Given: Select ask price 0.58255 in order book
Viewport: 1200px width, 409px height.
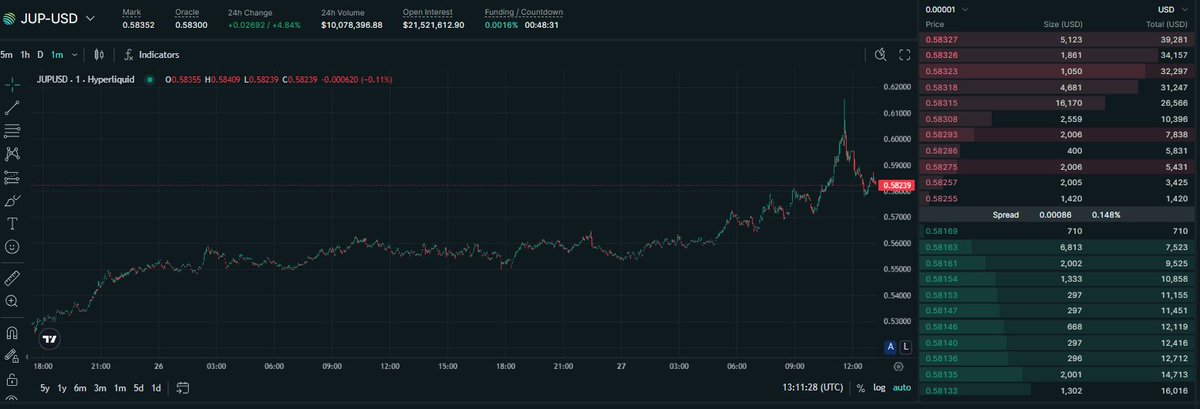Looking at the screenshot, I should click(x=941, y=199).
